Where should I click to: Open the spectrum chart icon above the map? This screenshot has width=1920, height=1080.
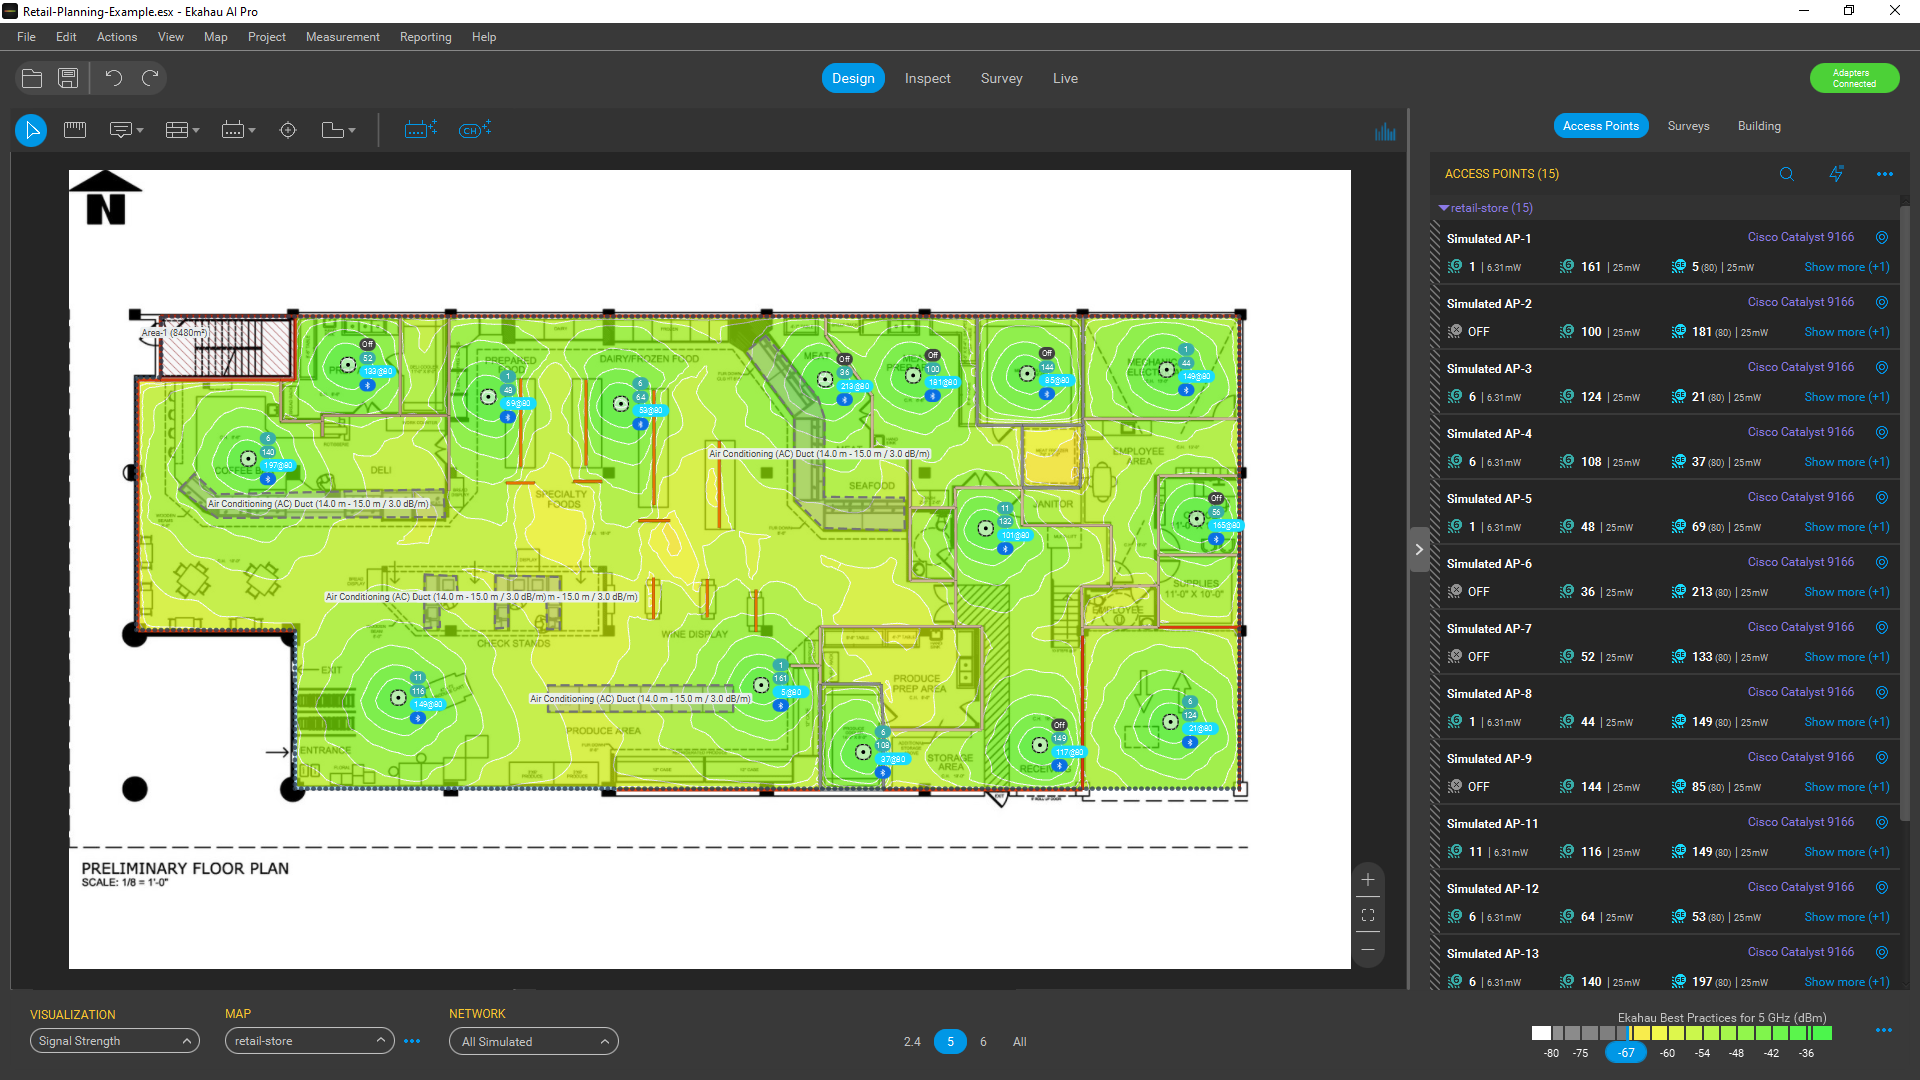tap(1385, 132)
